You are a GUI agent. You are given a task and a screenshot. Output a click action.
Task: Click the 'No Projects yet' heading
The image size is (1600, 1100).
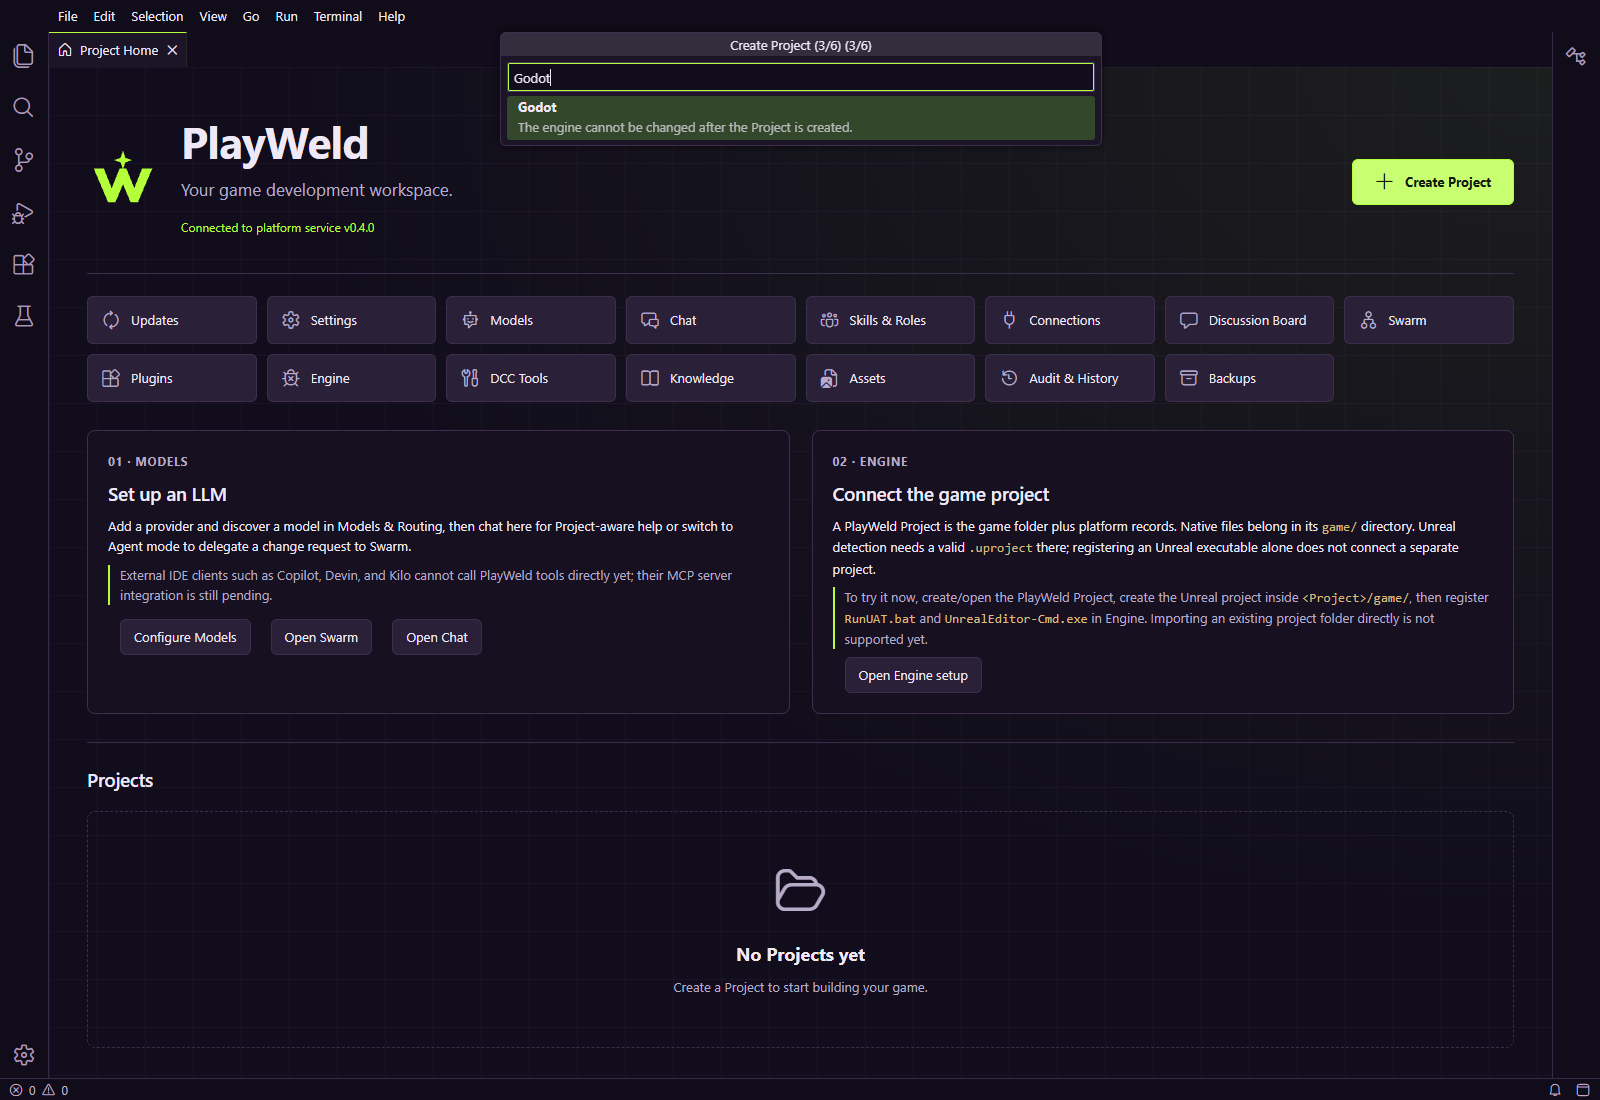(x=800, y=955)
